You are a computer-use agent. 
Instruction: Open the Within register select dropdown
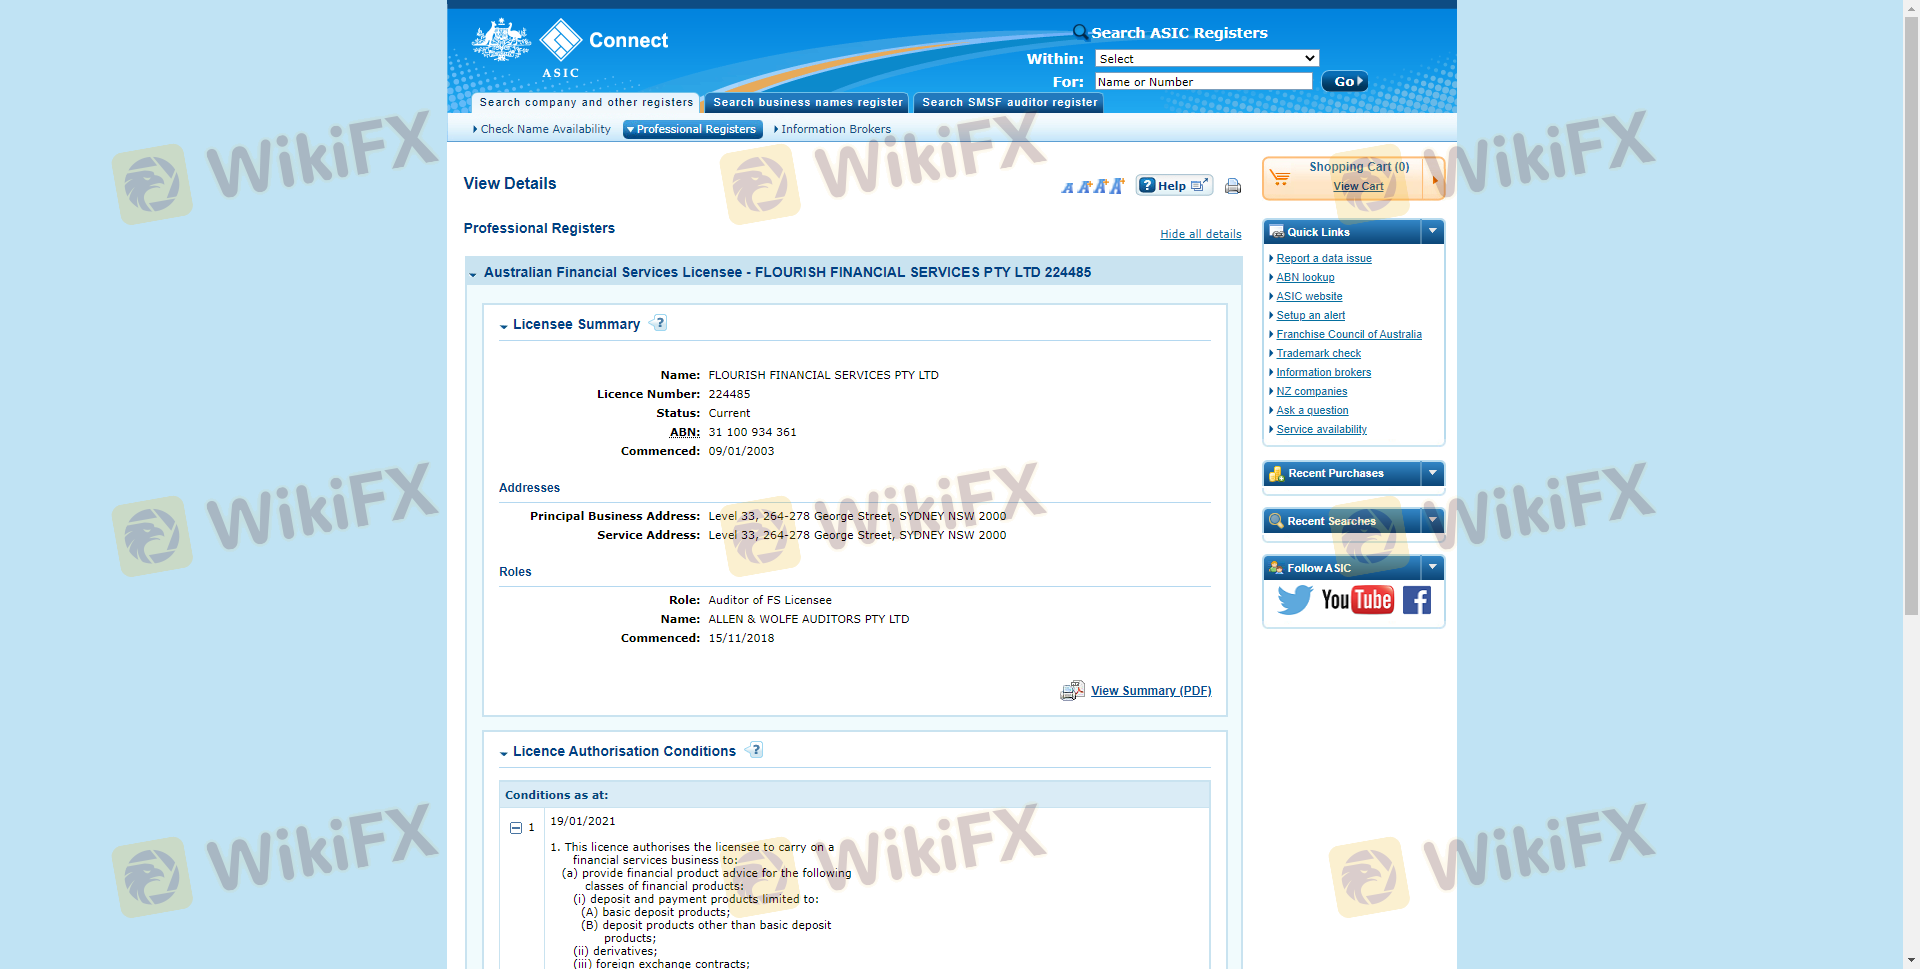click(x=1207, y=58)
